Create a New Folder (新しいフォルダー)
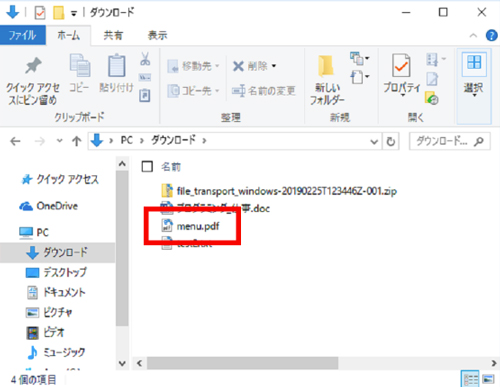 (327, 80)
